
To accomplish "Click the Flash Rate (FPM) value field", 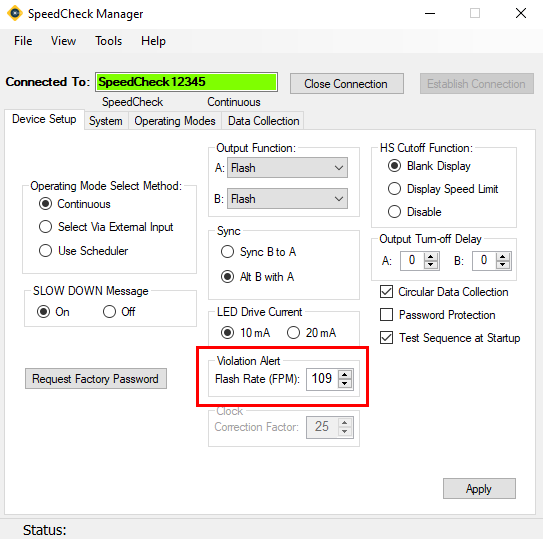I will tap(322, 379).
